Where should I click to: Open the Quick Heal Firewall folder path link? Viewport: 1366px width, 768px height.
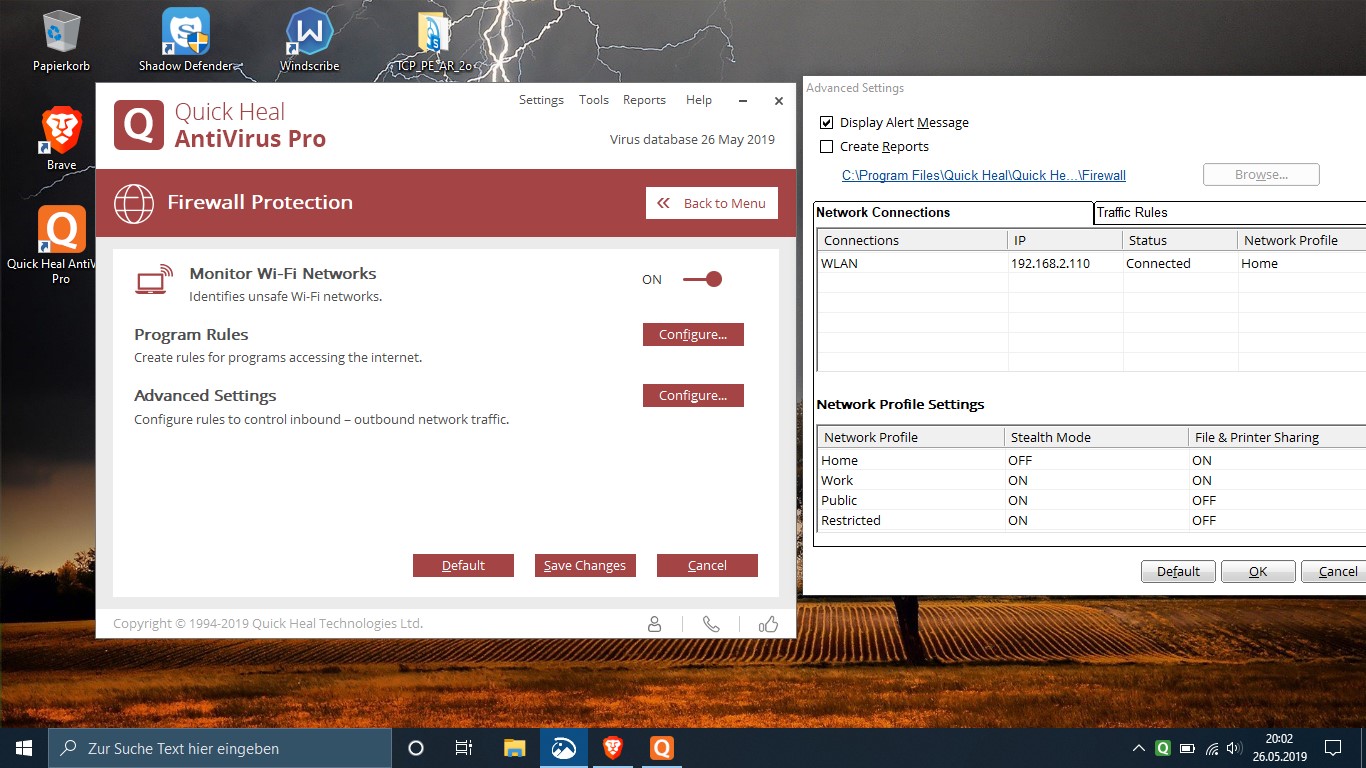point(984,175)
